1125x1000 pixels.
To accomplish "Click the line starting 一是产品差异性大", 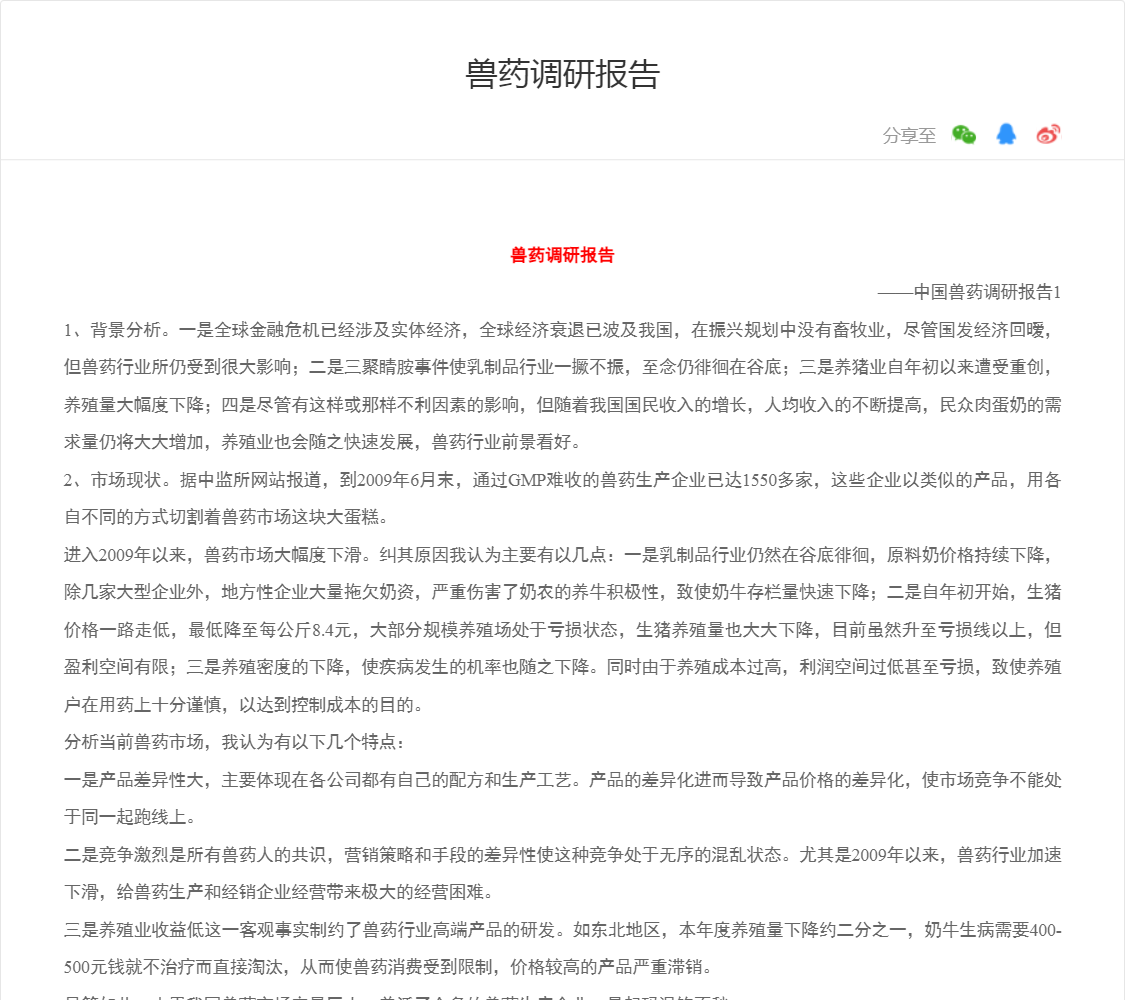I will [x=562, y=780].
